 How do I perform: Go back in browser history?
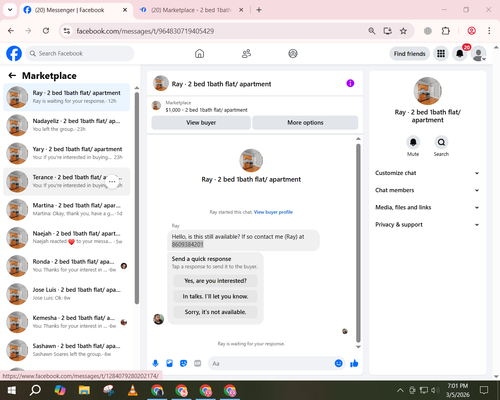pos(11,31)
